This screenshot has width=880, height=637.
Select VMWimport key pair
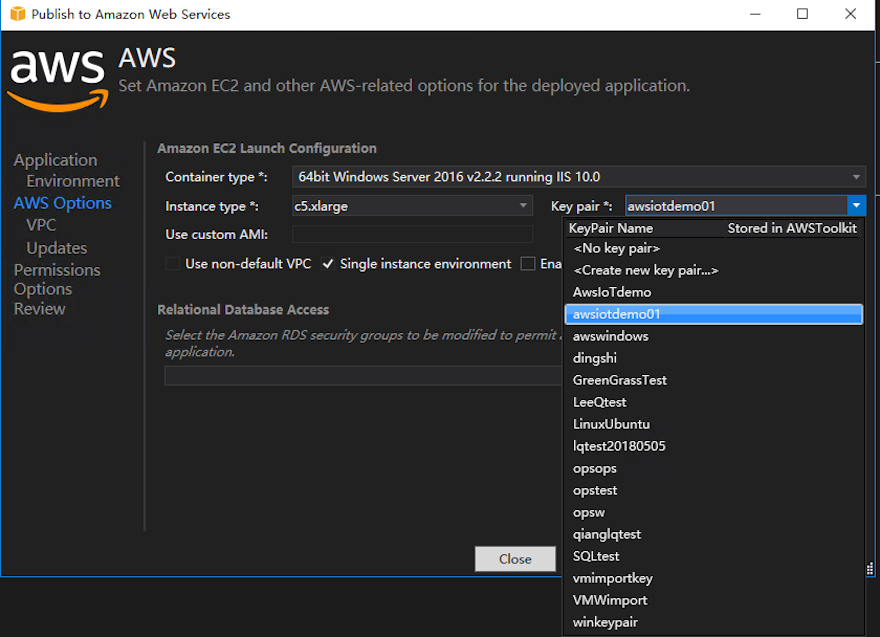coord(714,600)
